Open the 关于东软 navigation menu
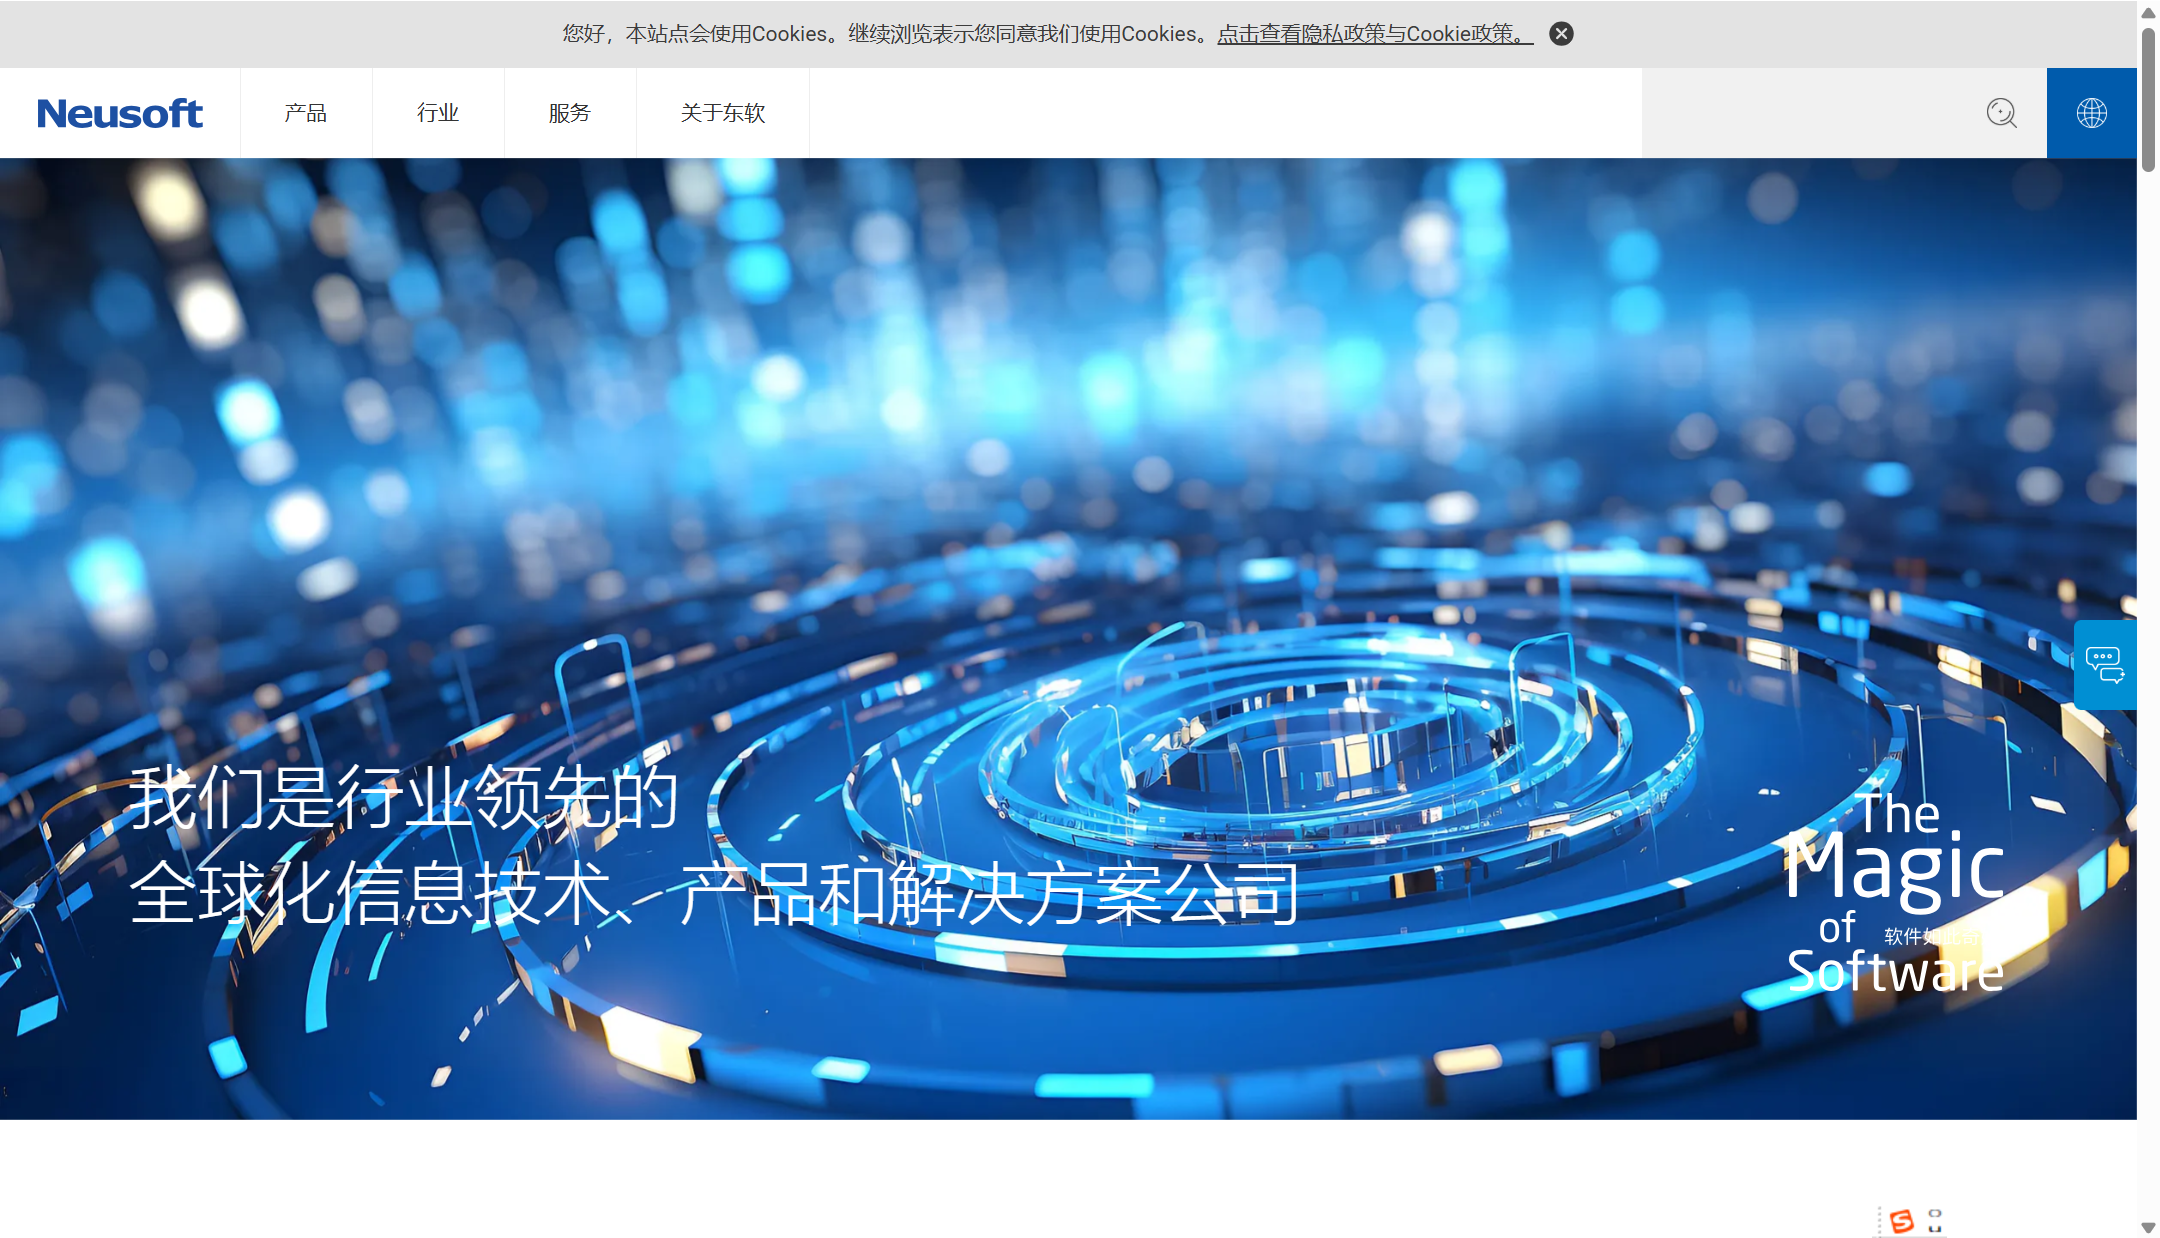 click(x=722, y=113)
